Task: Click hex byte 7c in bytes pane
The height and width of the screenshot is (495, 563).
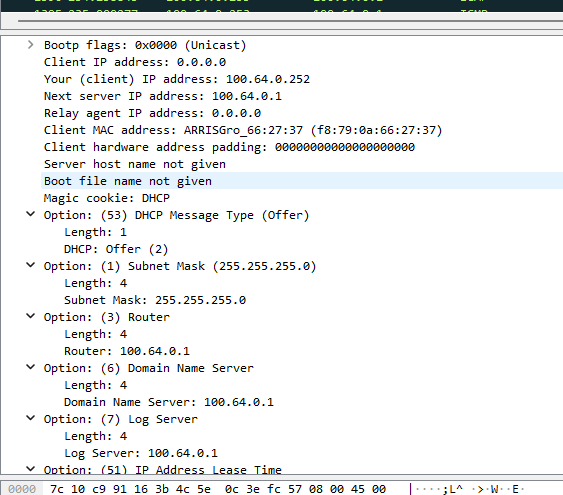Action: coord(57,489)
